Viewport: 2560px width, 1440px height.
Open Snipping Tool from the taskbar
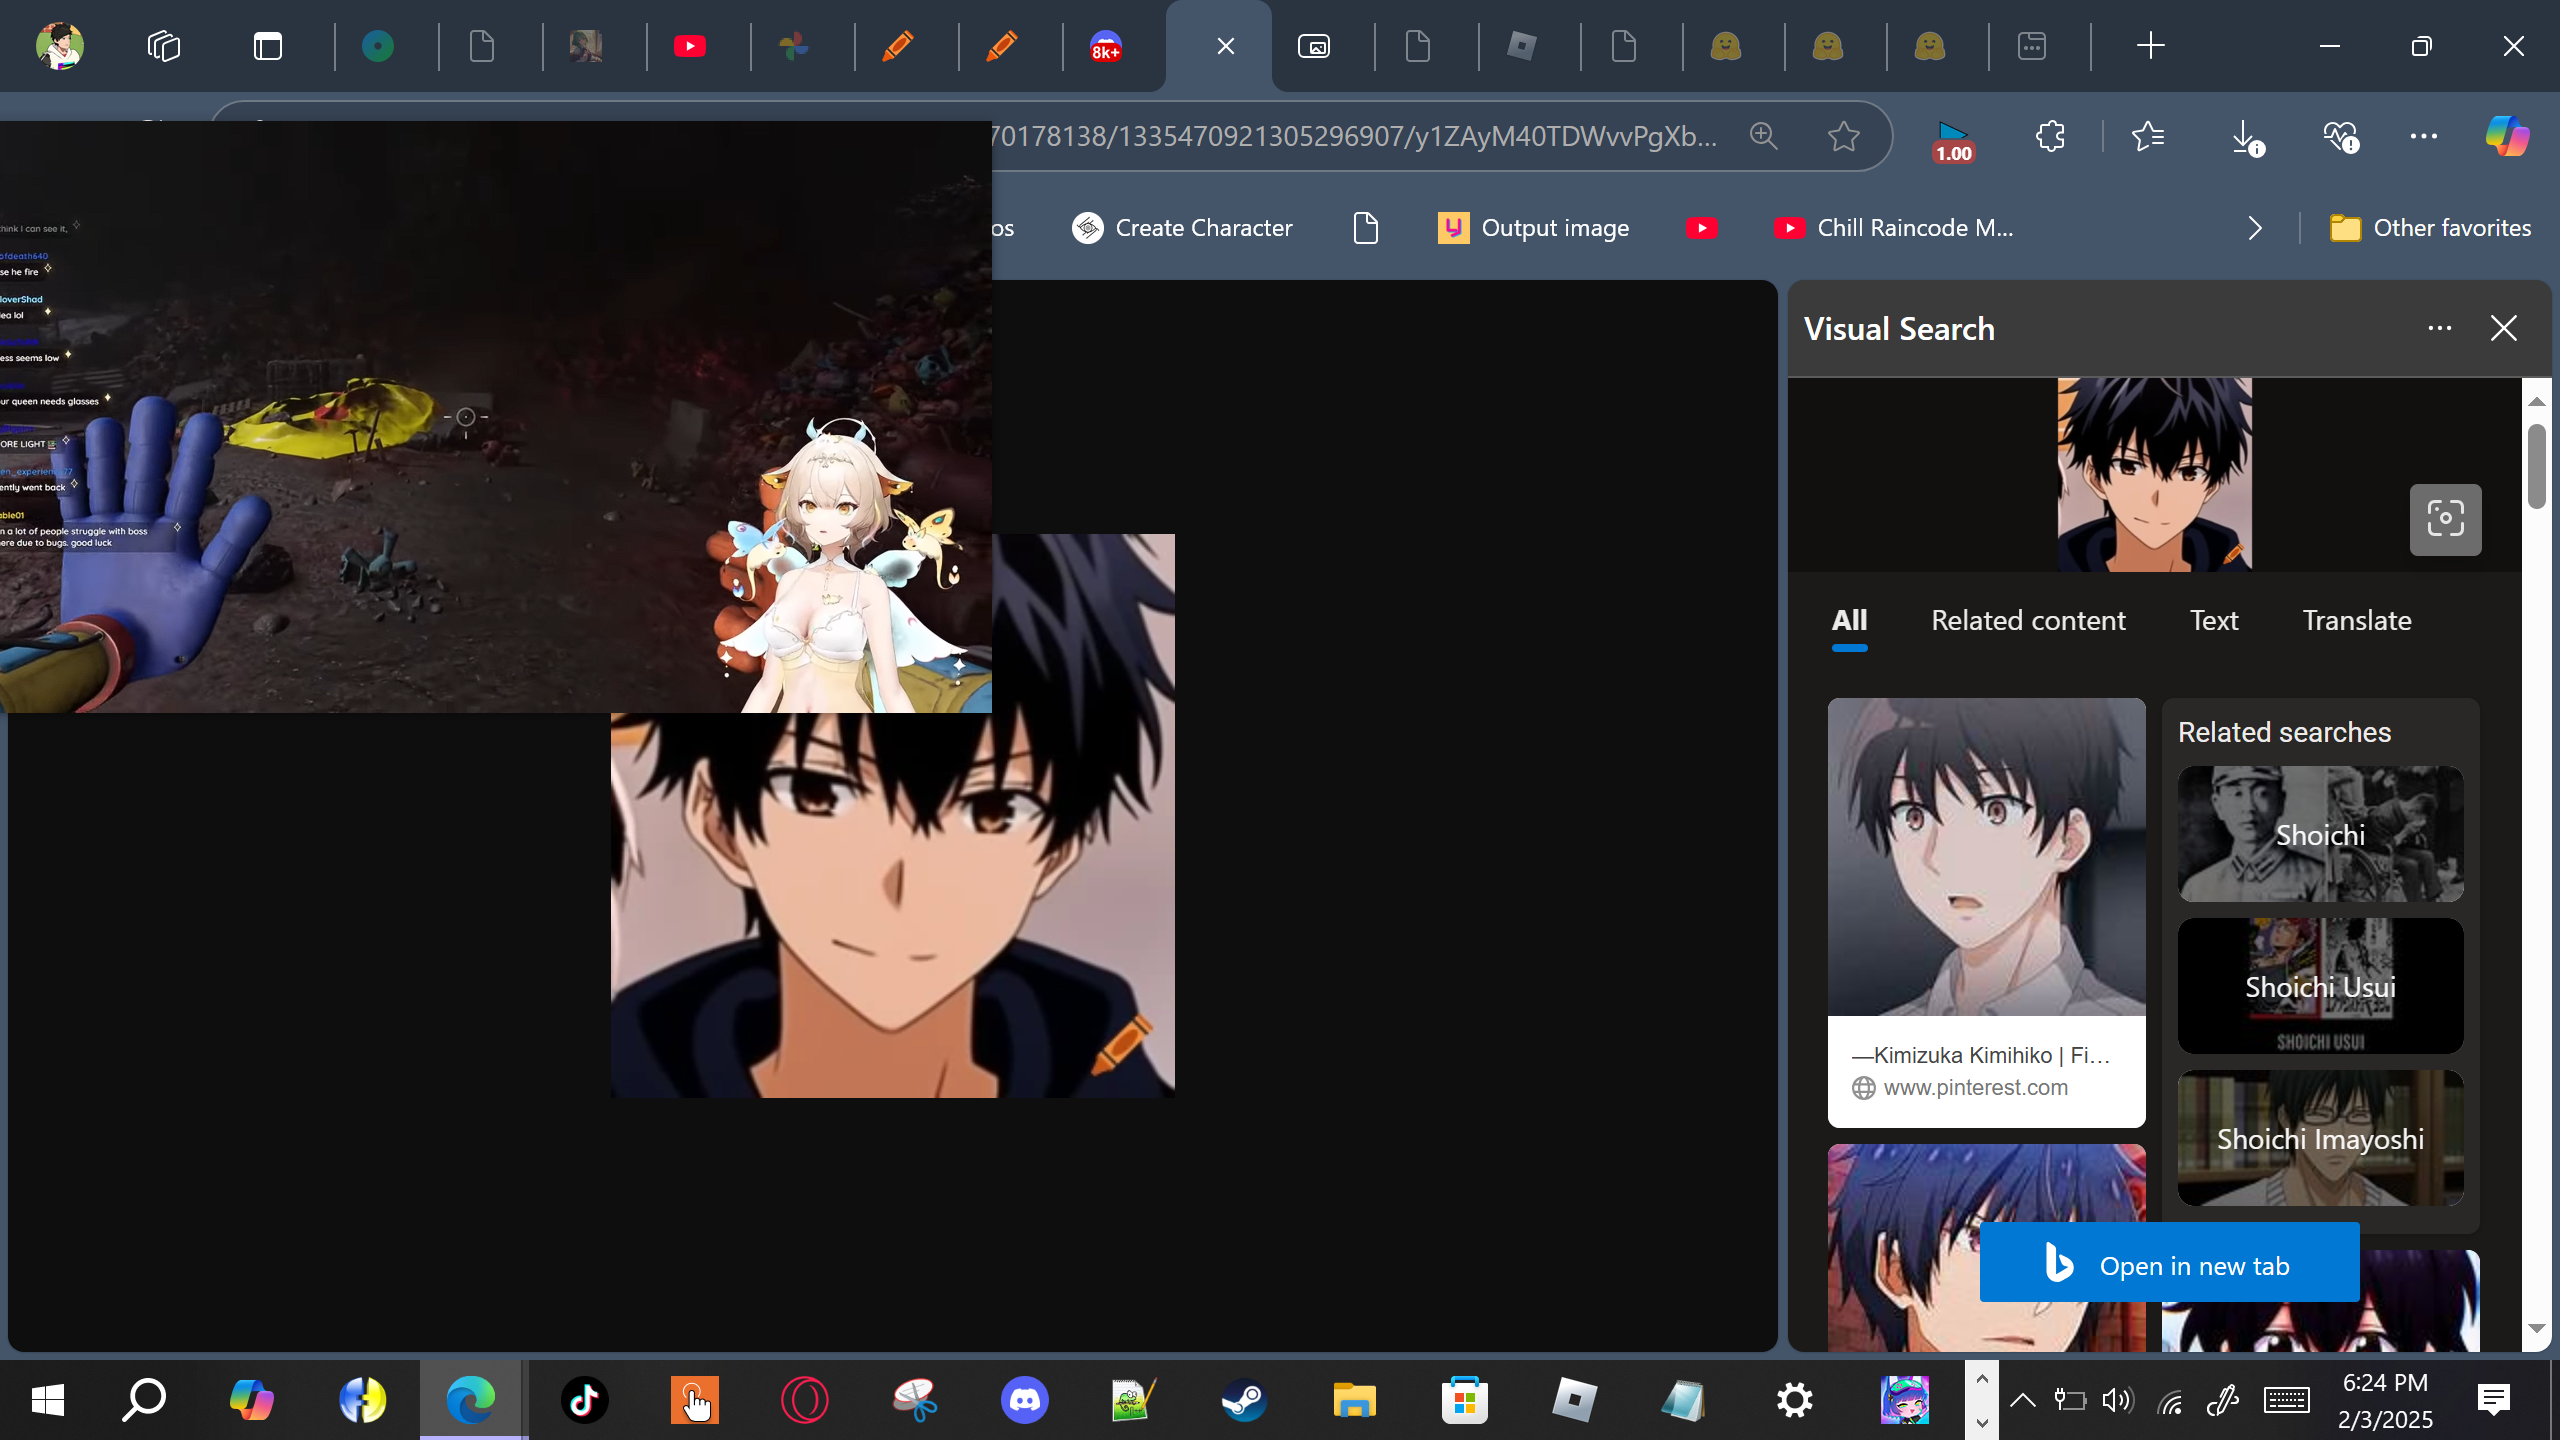tap(915, 1400)
